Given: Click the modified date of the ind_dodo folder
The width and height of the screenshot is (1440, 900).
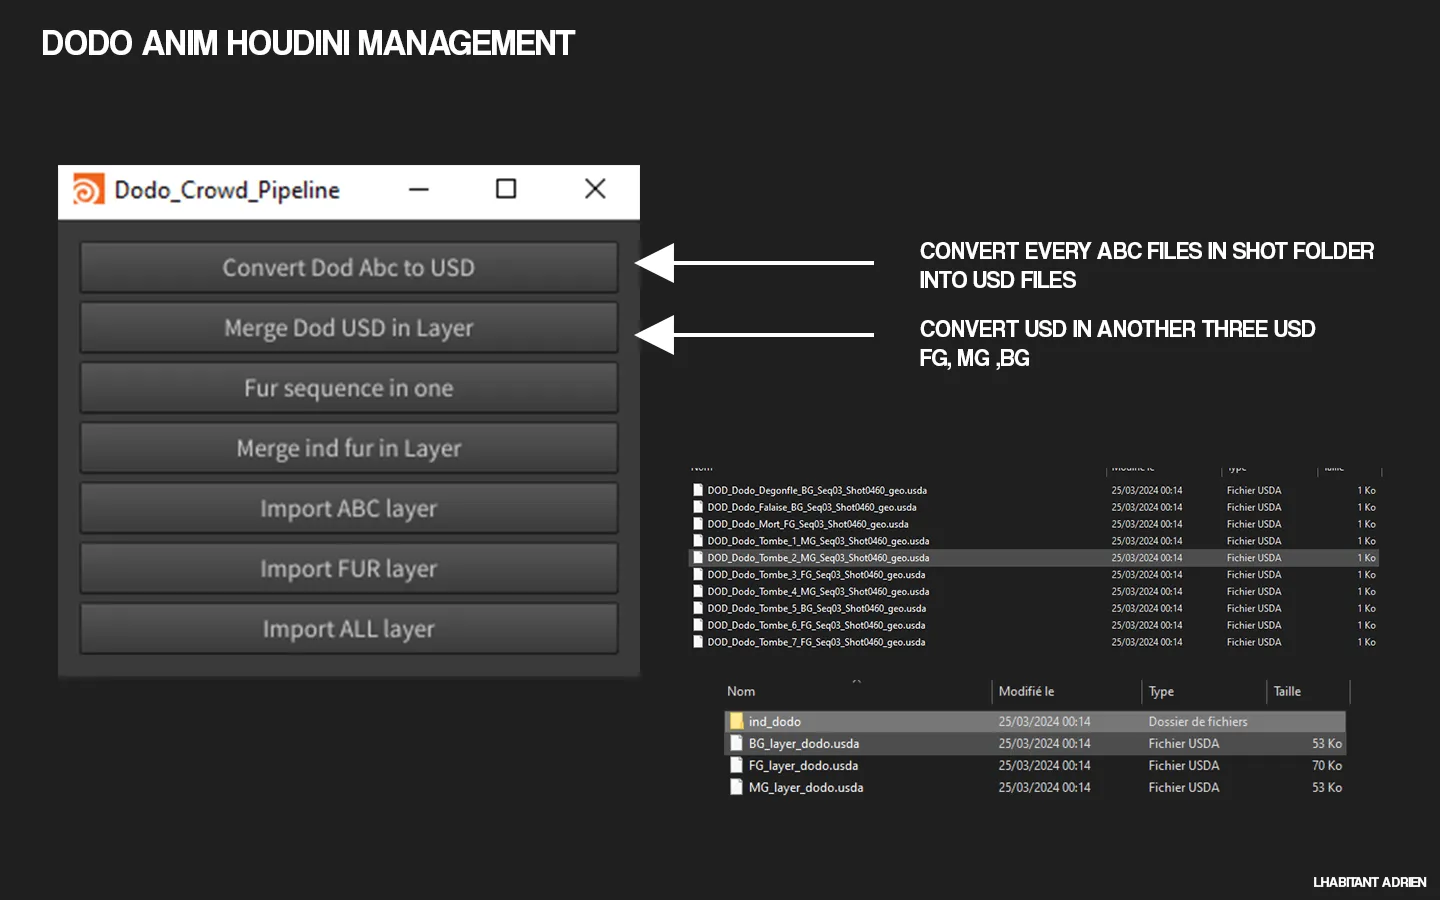Looking at the screenshot, I should tap(1044, 721).
